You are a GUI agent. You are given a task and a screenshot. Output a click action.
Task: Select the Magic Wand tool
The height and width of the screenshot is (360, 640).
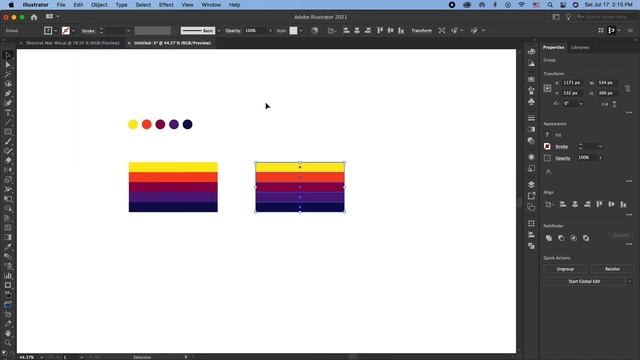[8, 74]
